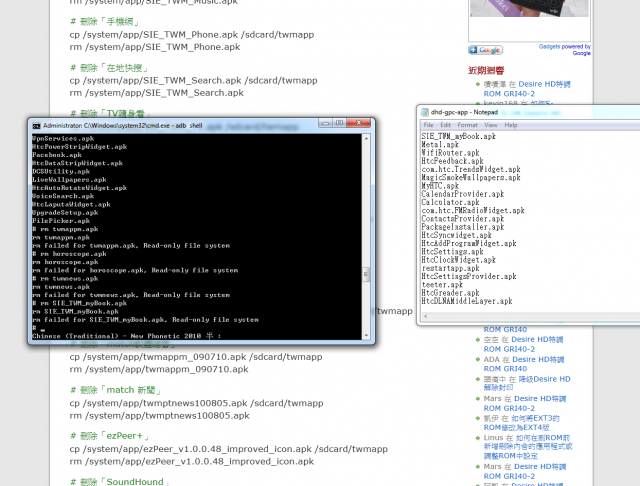Open Linus's 如何在刷ROM前新增刪除 link
This screenshot has width=640, height=486.
(528, 447)
